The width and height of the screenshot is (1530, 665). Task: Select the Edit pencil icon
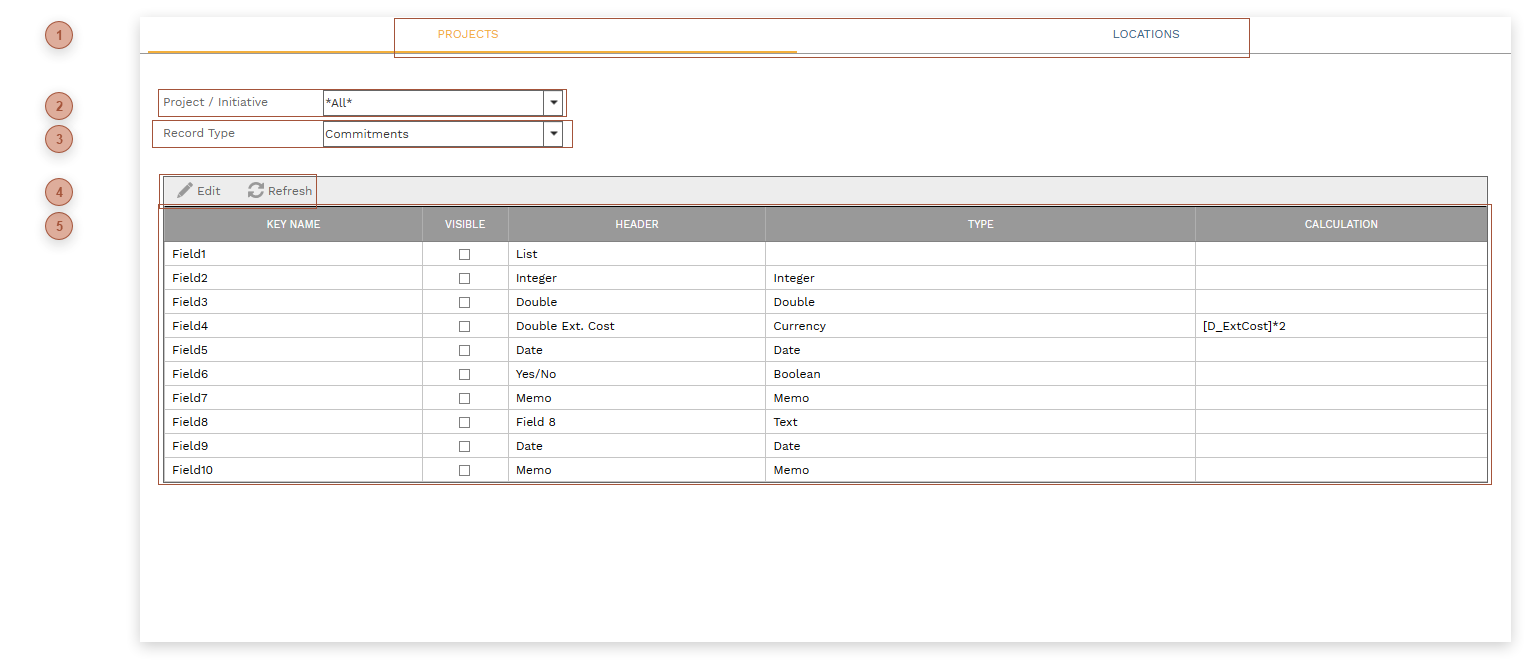click(186, 190)
